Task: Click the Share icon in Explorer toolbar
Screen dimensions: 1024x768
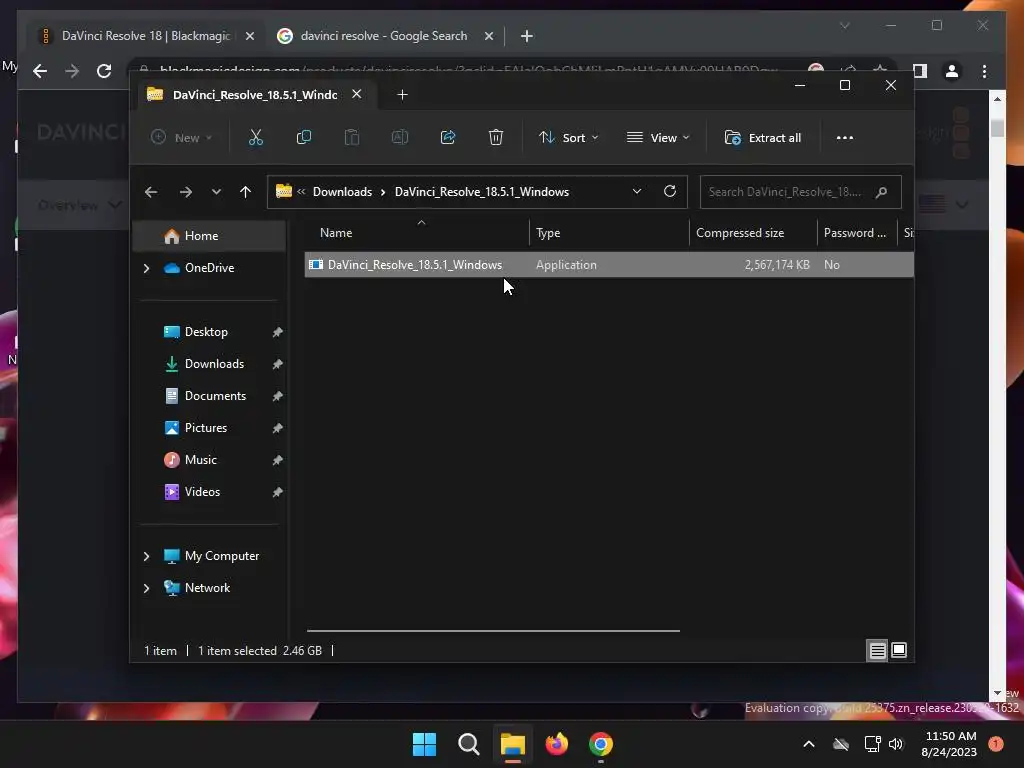Action: tap(448, 137)
